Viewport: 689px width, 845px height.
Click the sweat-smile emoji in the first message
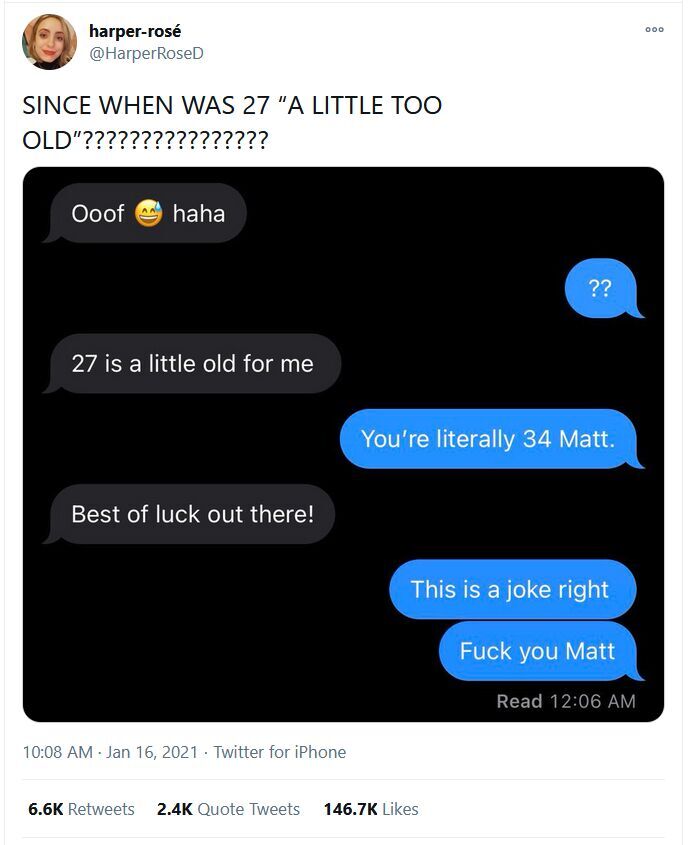(148, 213)
